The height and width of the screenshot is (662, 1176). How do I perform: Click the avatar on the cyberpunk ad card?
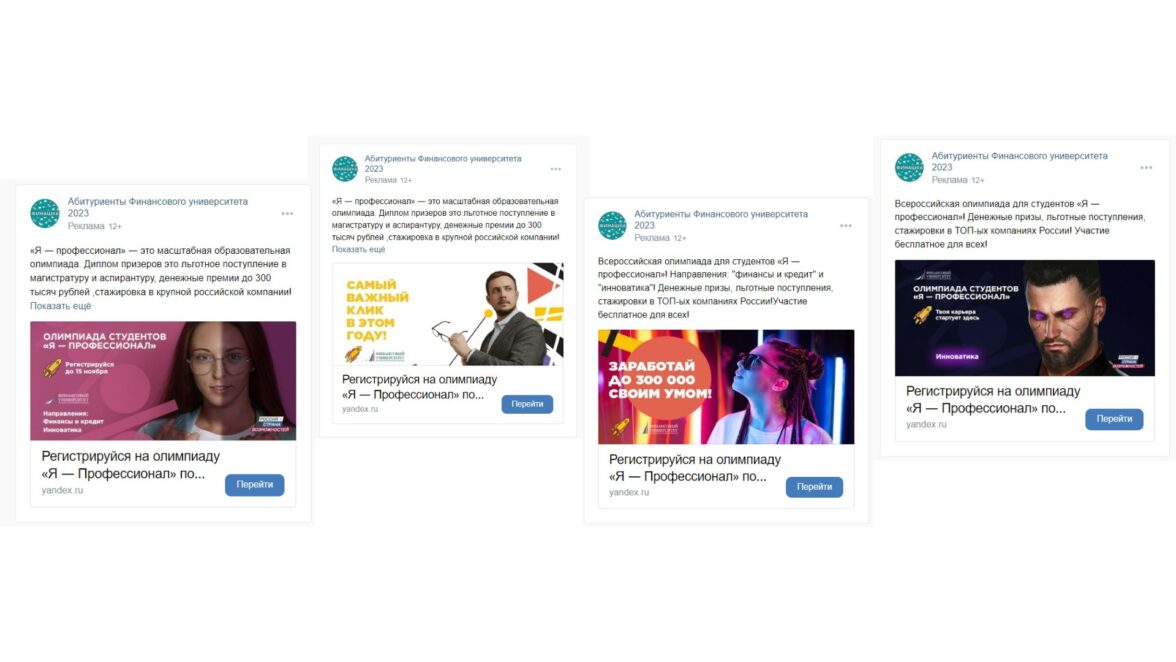(909, 167)
